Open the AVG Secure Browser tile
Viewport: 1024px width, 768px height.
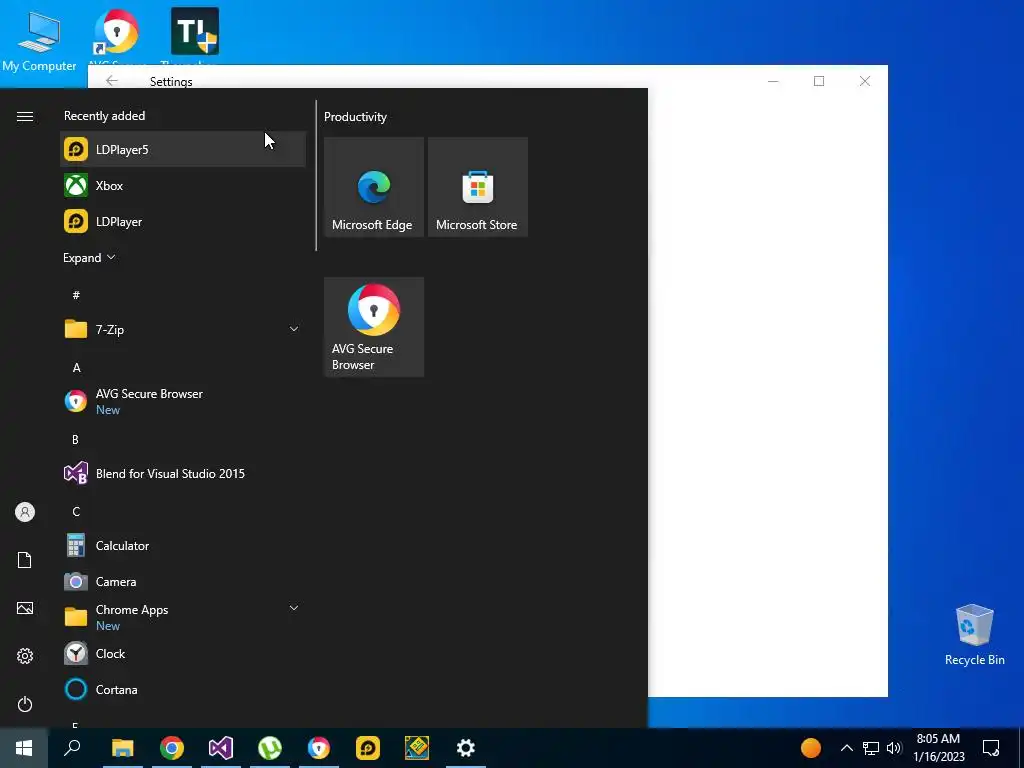pos(374,327)
